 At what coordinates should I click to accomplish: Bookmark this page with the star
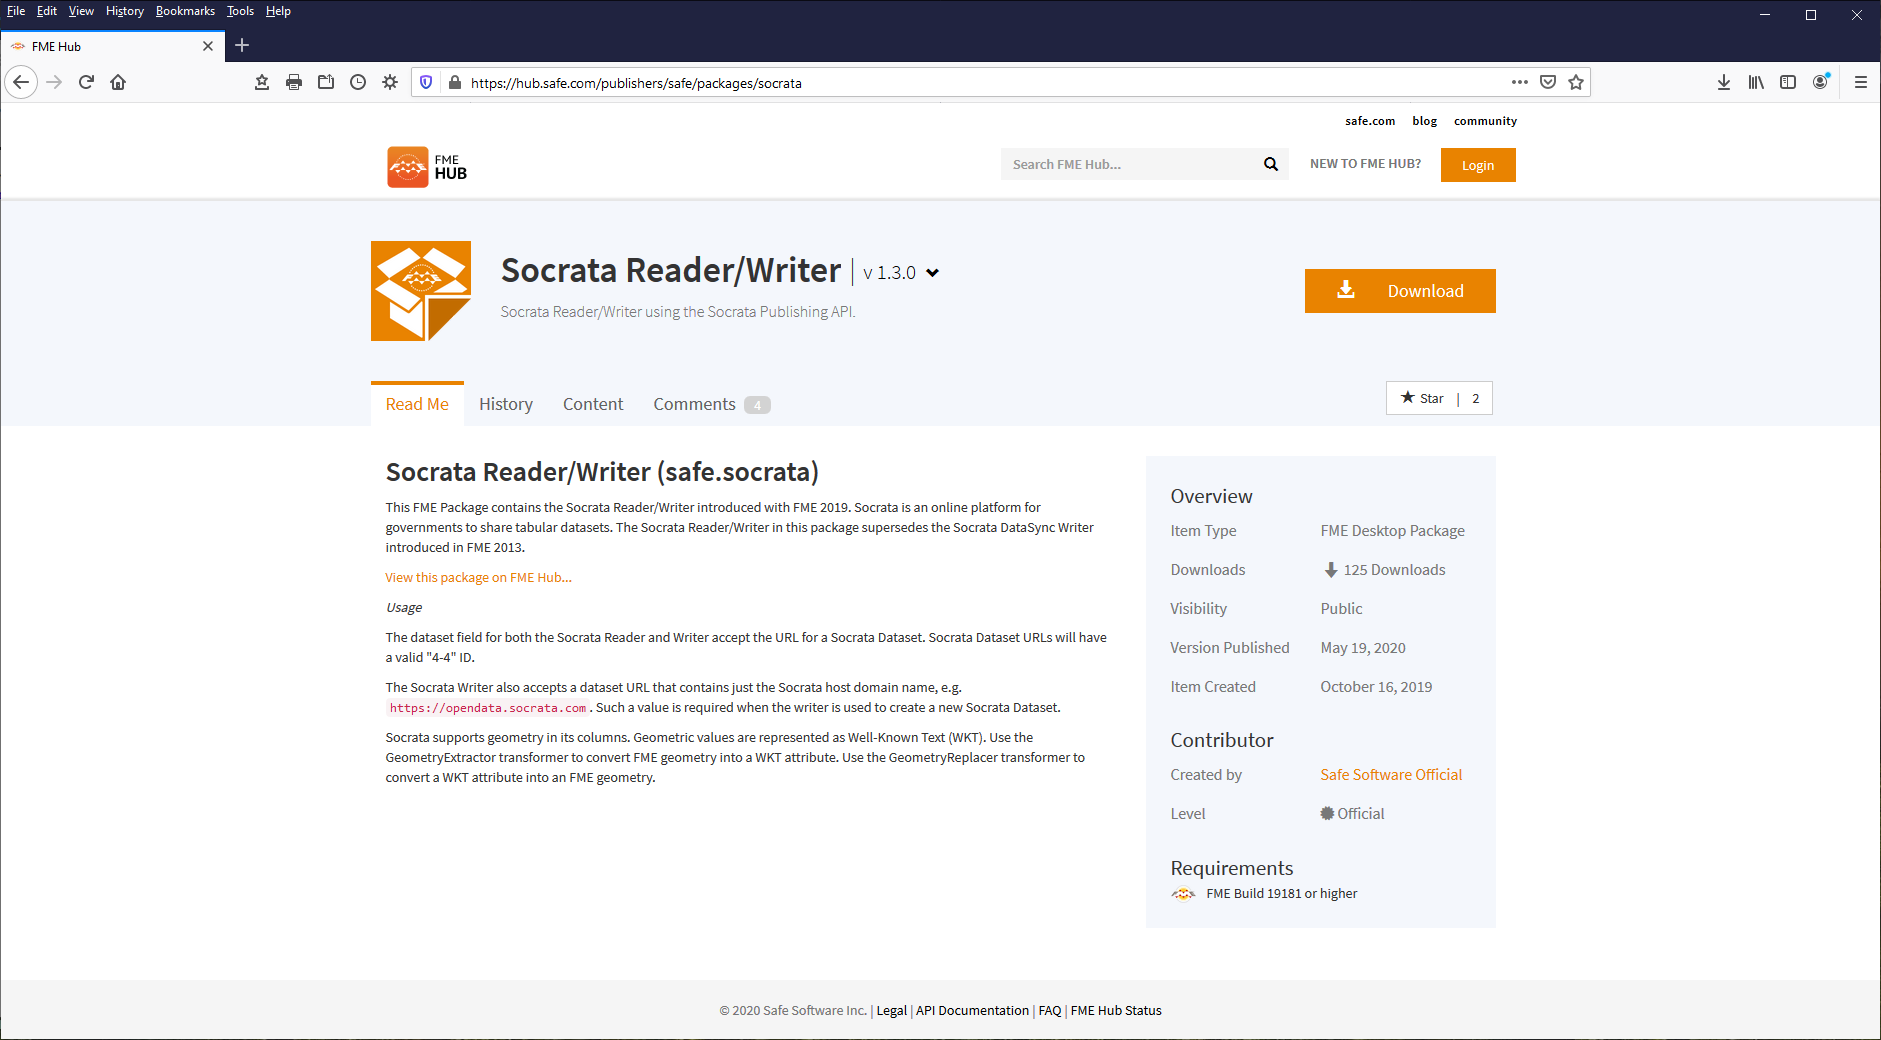(x=1576, y=82)
